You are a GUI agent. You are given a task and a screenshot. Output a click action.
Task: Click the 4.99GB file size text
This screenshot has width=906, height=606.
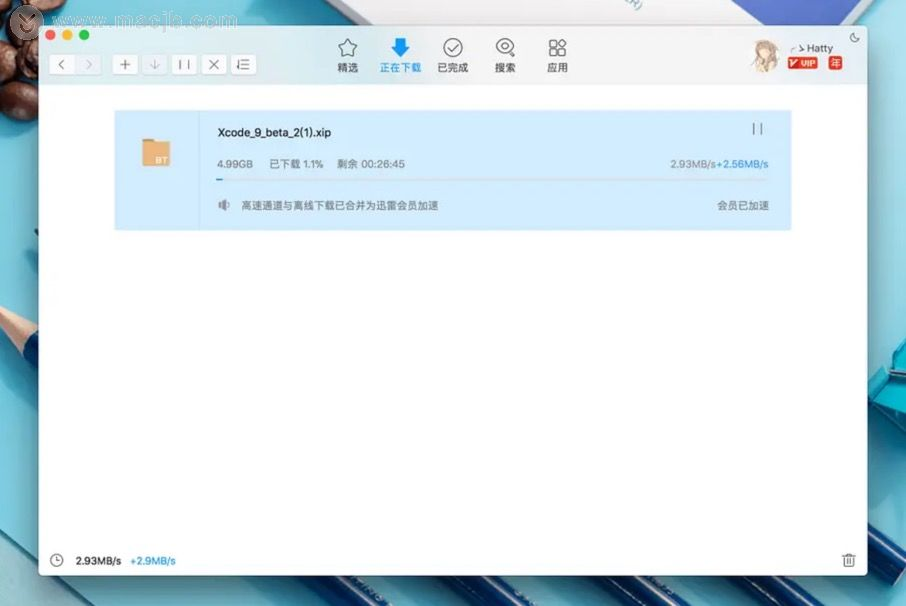[x=235, y=164]
